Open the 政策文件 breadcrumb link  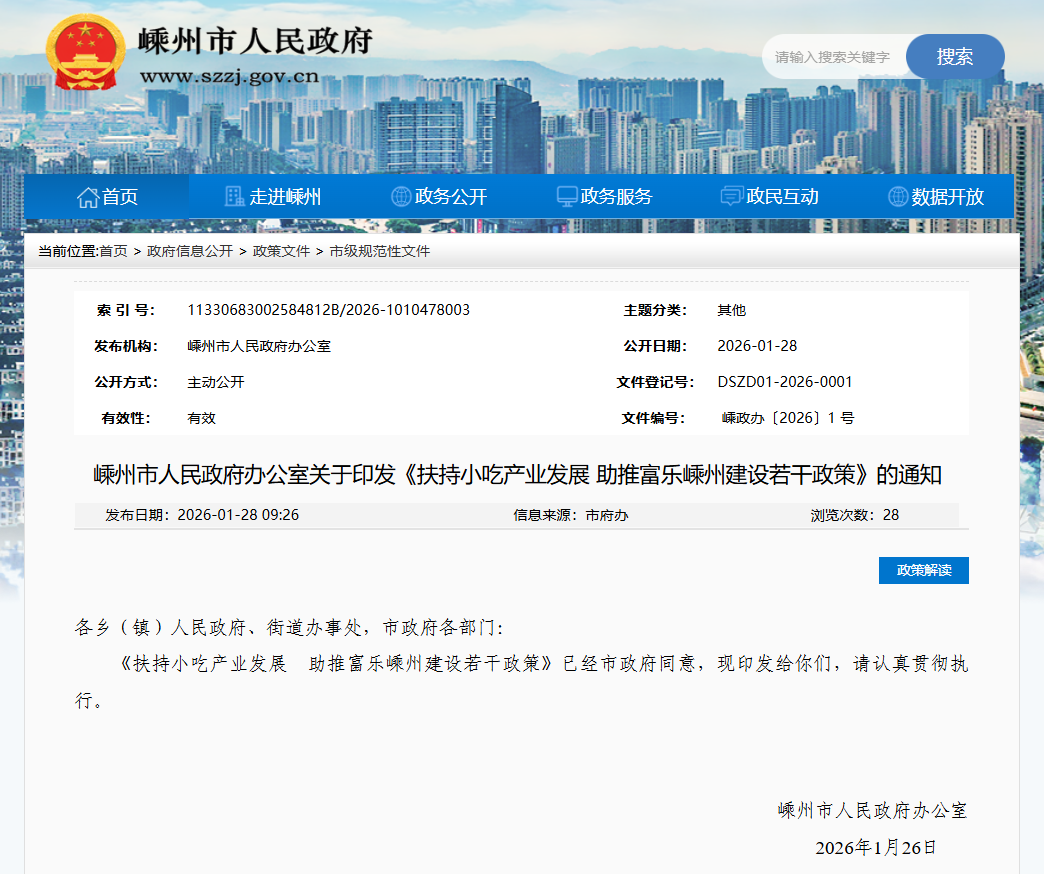281,251
